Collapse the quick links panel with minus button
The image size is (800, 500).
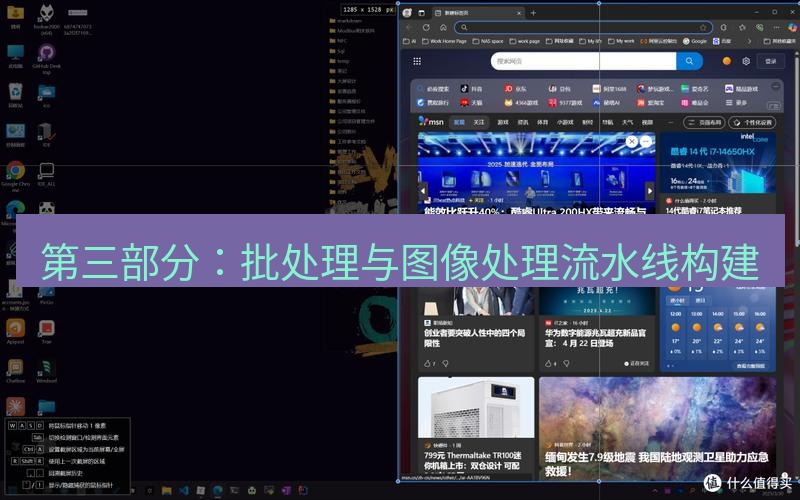(x=776, y=86)
